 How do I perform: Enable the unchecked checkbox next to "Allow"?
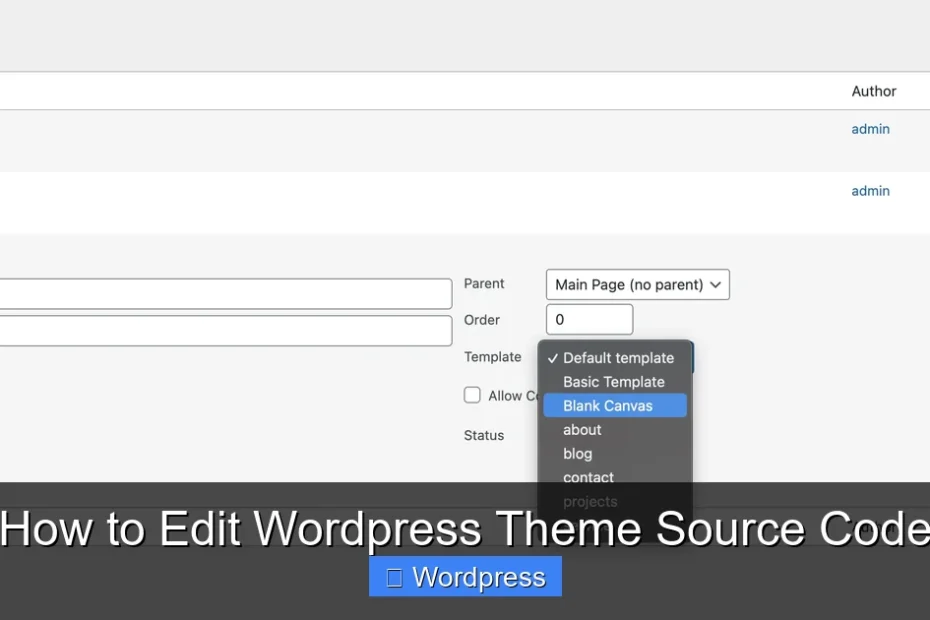click(x=471, y=395)
